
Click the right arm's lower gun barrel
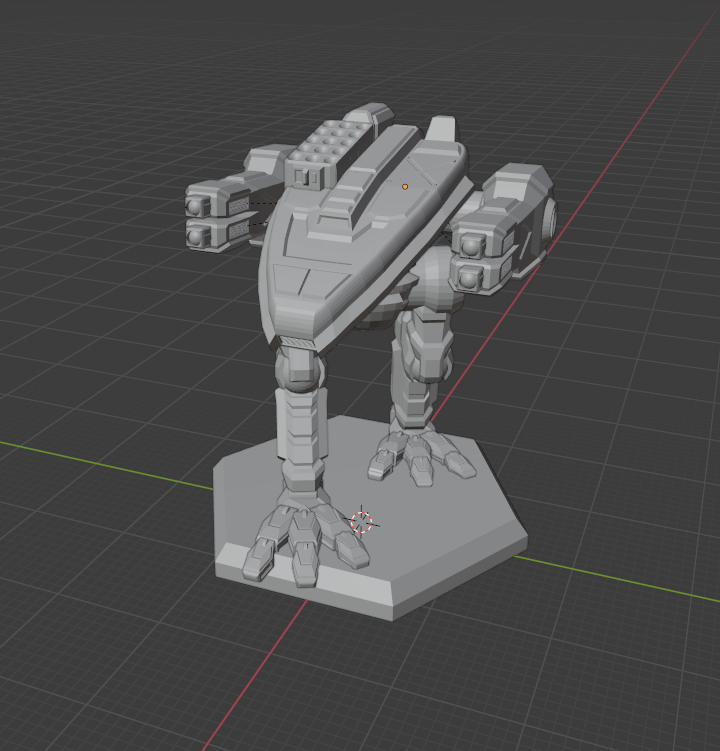click(468, 278)
